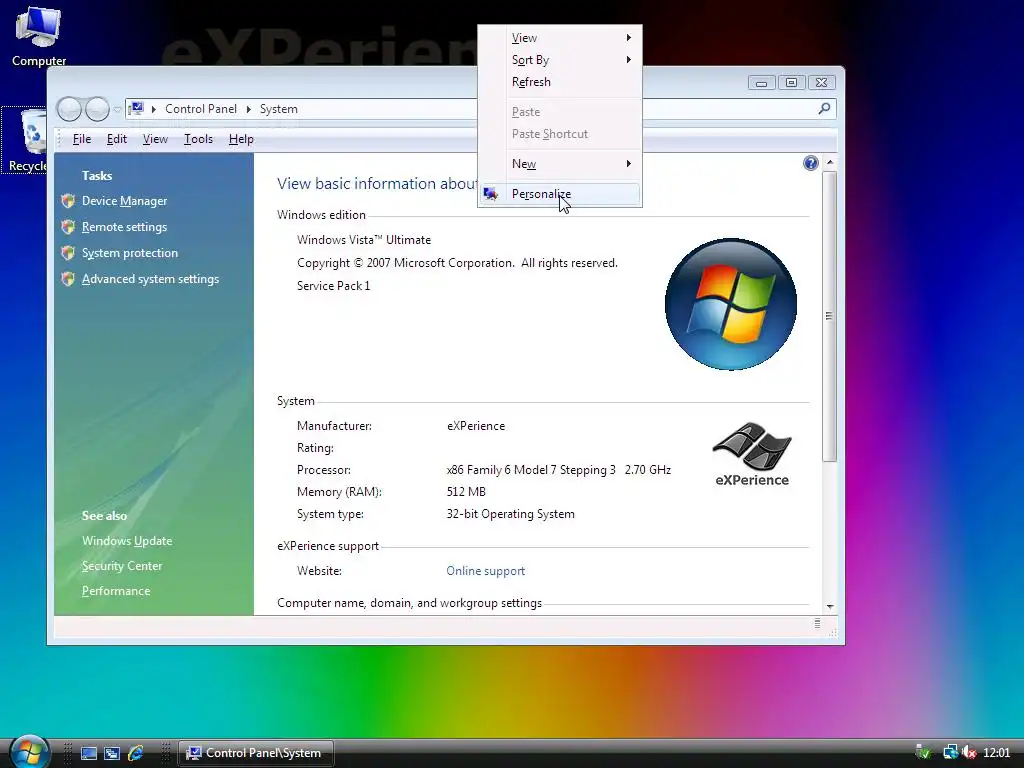Open the Edit menu
Viewport: 1024px width, 768px height.
pos(117,139)
